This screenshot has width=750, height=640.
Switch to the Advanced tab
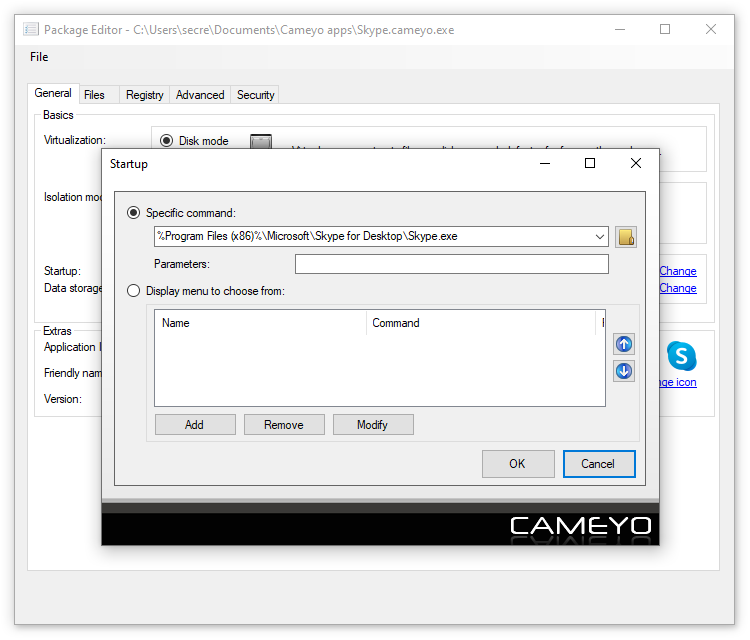pyautogui.click(x=200, y=95)
